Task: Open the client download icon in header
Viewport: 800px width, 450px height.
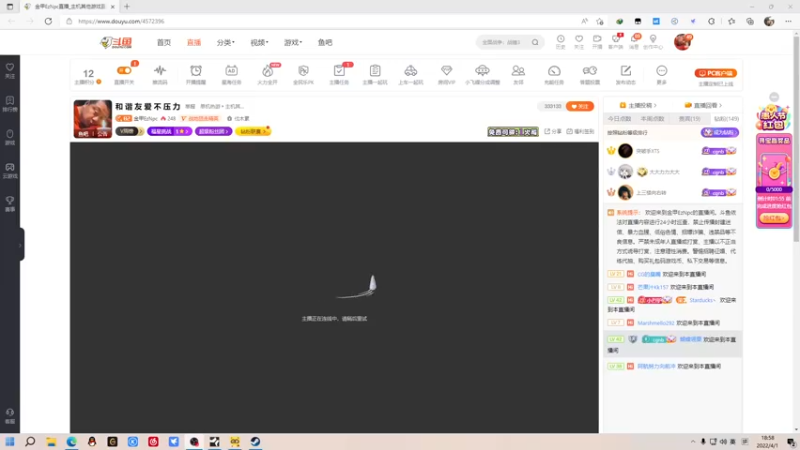Action: (x=616, y=39)
